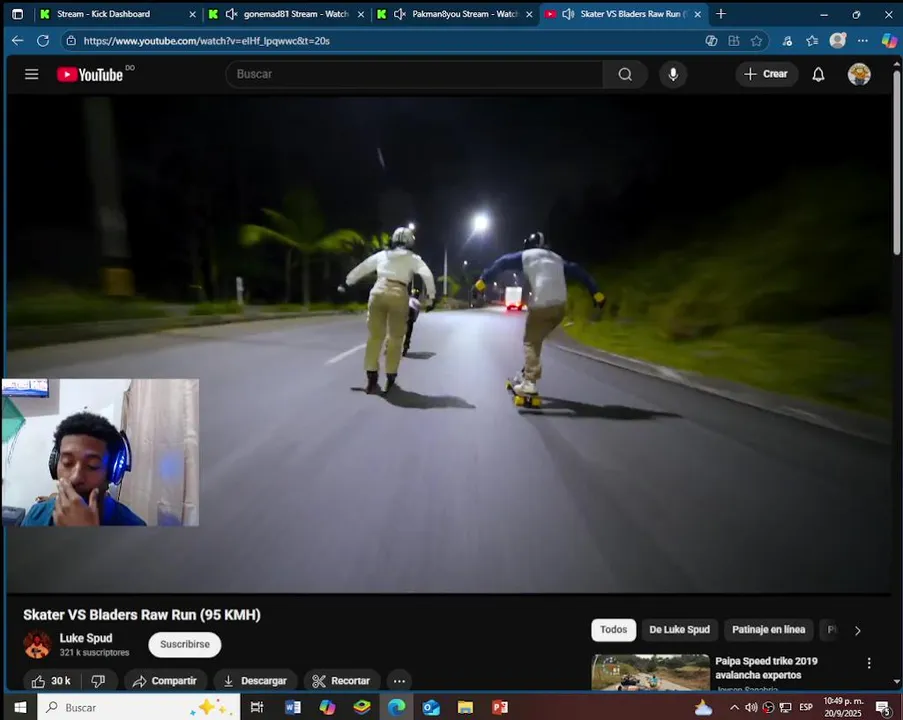Launch PowerPoint from the taskbar

500,707
